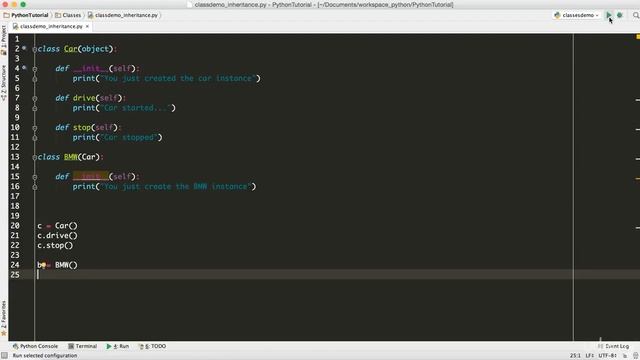This screenshot has height=360, width=640.
Task: Click the yellow inspection status indicator at scrollbar top
Action: pos(638,37)
